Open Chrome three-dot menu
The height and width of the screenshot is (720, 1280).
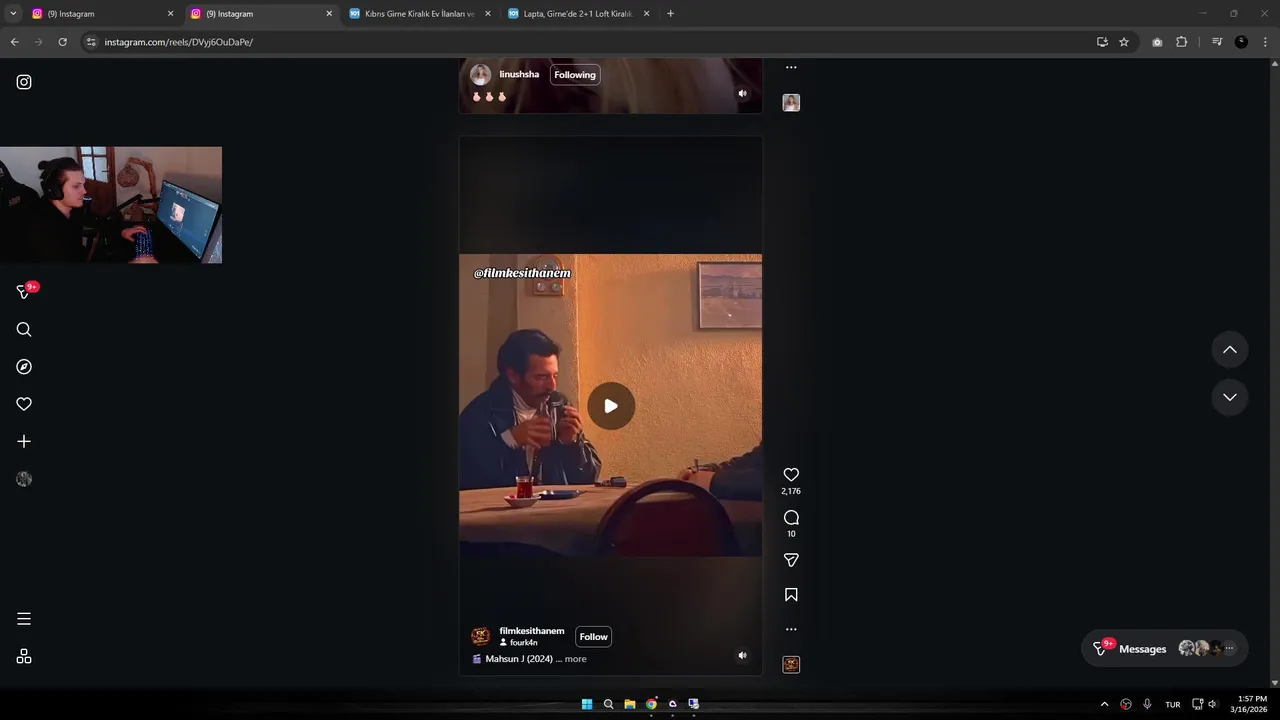pyautogui.click(x=1265, y=42)
